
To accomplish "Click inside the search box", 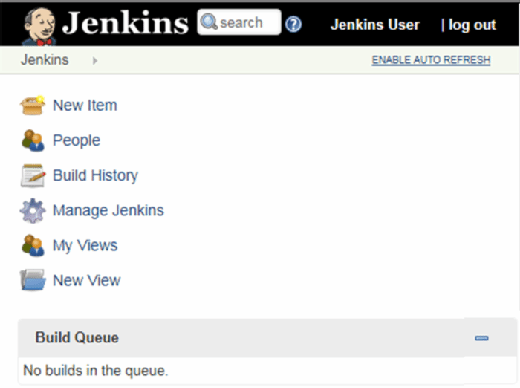I will (x=239, y=22).
